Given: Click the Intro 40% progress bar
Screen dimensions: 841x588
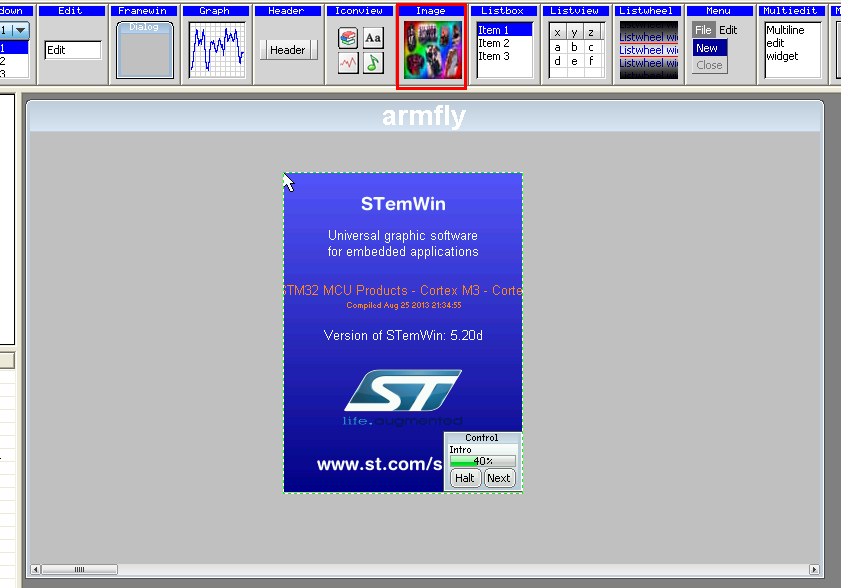Looking at the screenshot, I should click(483, 461).
